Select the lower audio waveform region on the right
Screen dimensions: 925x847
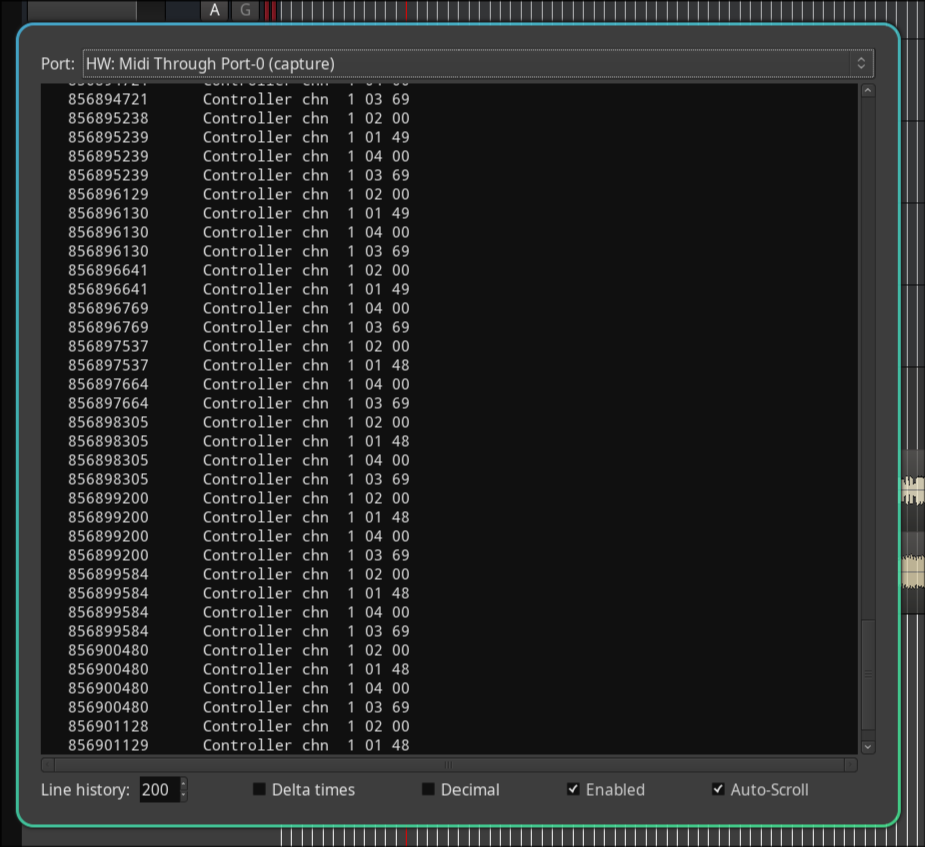912,571
